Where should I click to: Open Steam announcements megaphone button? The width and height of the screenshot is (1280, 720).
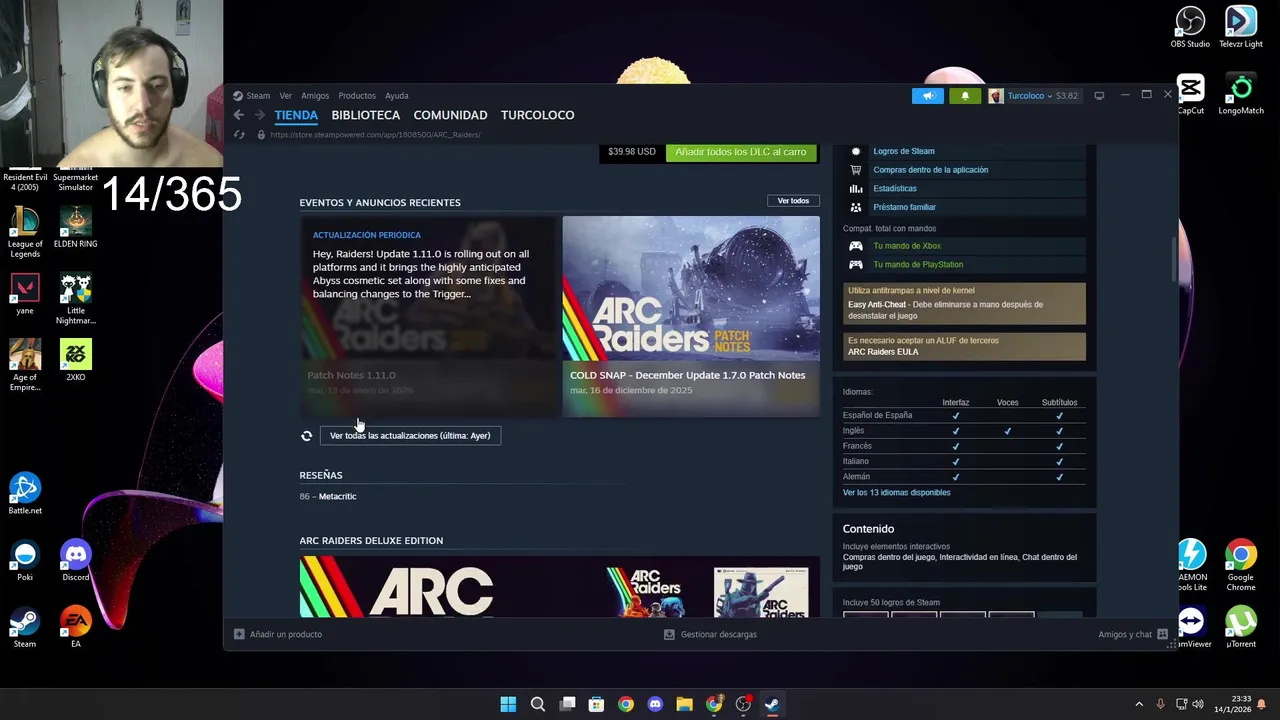[928, 96]
